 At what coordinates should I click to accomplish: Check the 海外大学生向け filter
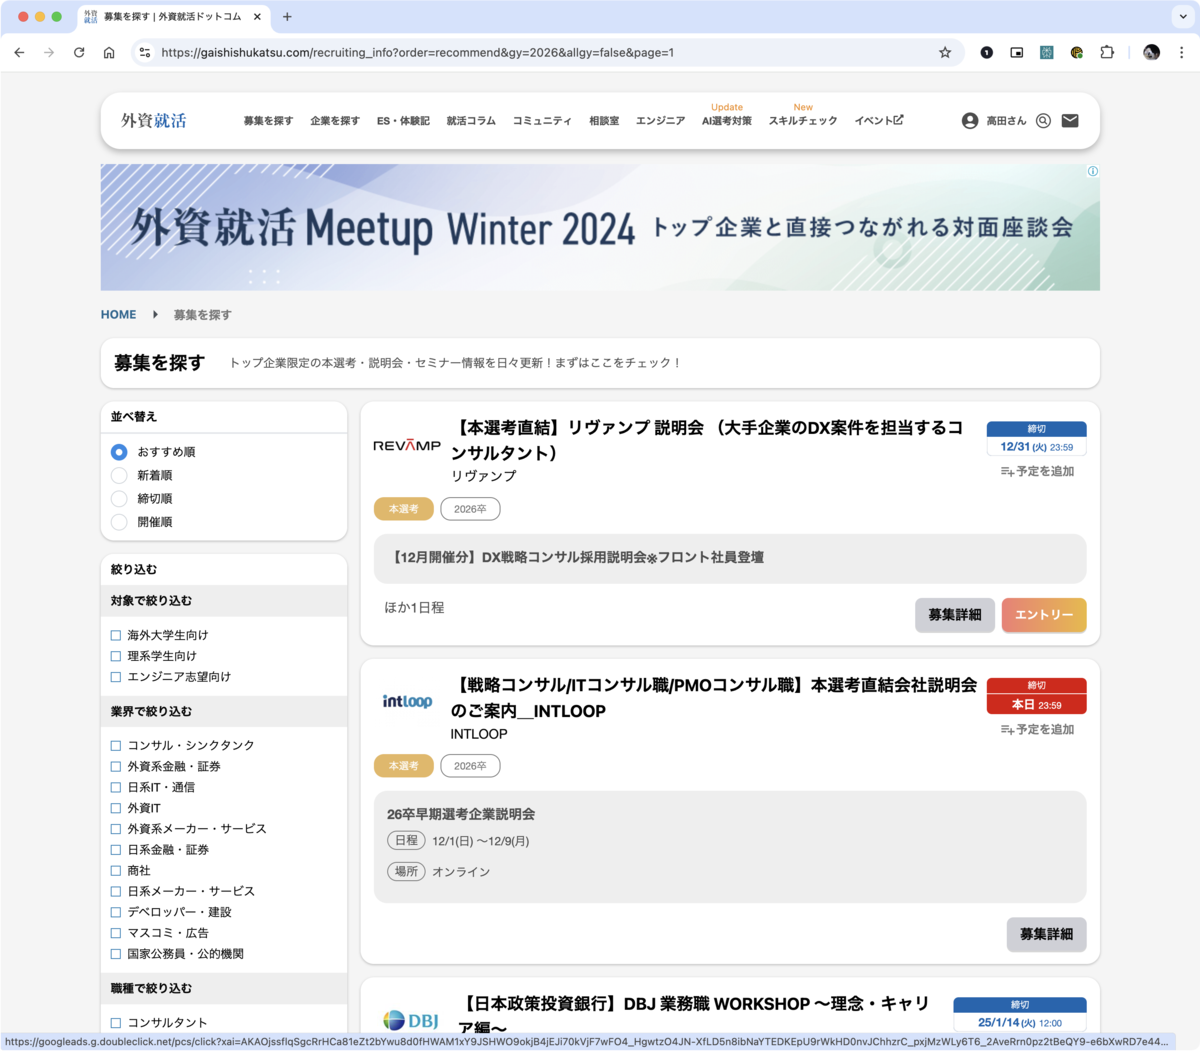(x=116, y=635)
